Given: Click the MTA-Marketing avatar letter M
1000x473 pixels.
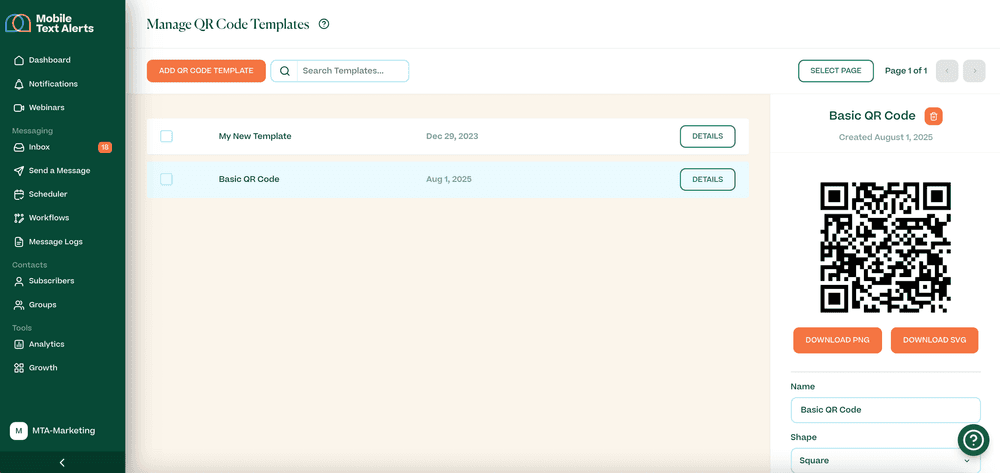Looking at the screenshot, I should tap(18, 431).
